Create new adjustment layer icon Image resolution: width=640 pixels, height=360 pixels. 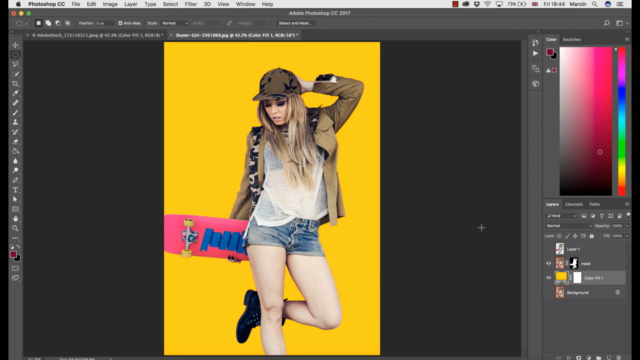click(x=589, y=358)
